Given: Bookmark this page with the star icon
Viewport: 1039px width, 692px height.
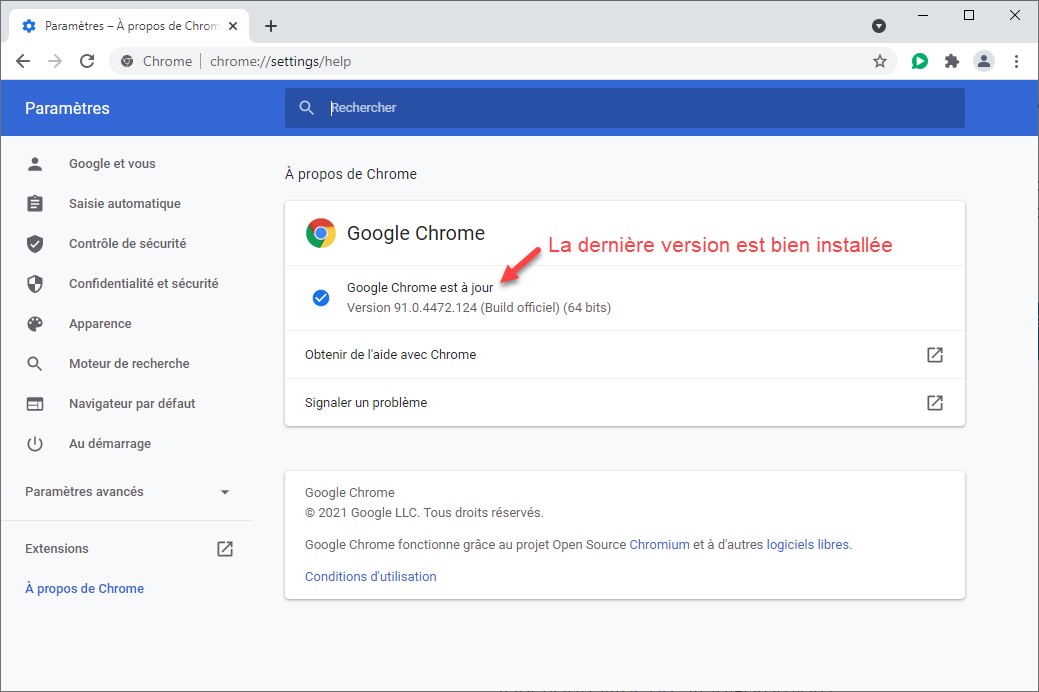Looking at the screenshot, I should click(880, 61).
